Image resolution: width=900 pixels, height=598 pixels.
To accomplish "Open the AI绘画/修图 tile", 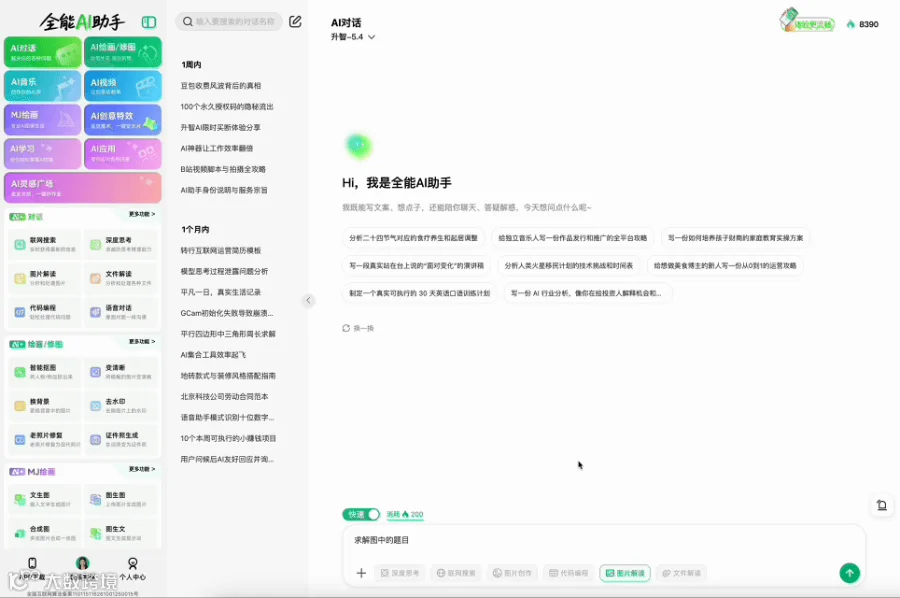I will pos(123,52).
